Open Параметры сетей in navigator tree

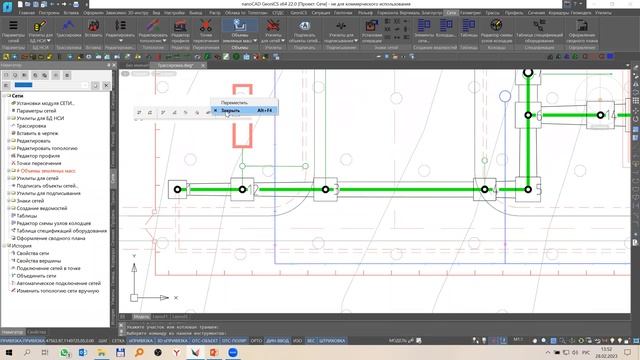pos(36,111)
